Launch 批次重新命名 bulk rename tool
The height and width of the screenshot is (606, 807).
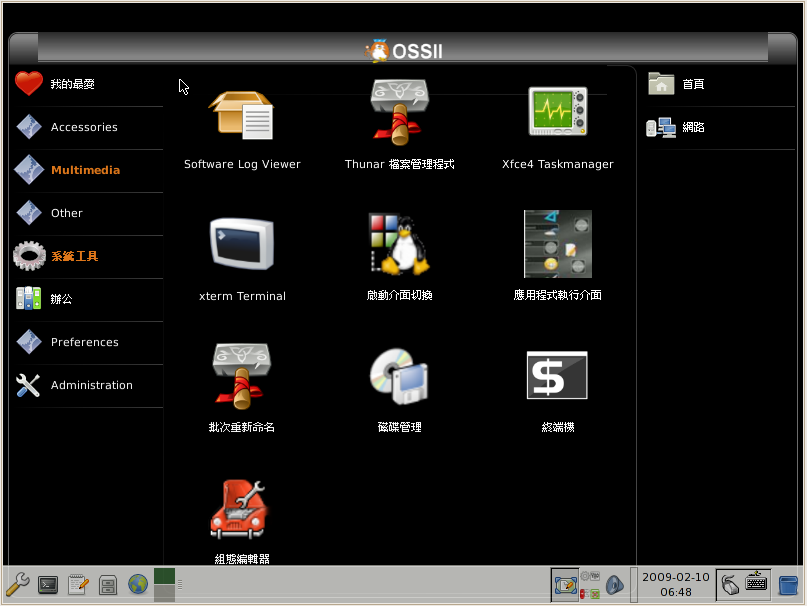[x=242, y=377]
